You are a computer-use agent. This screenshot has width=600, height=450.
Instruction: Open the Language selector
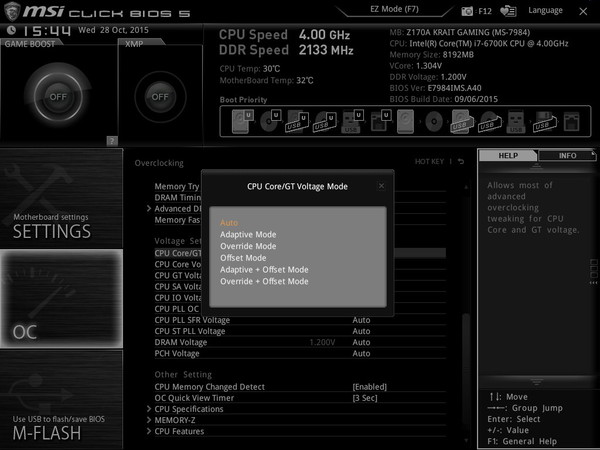[545, 10]
